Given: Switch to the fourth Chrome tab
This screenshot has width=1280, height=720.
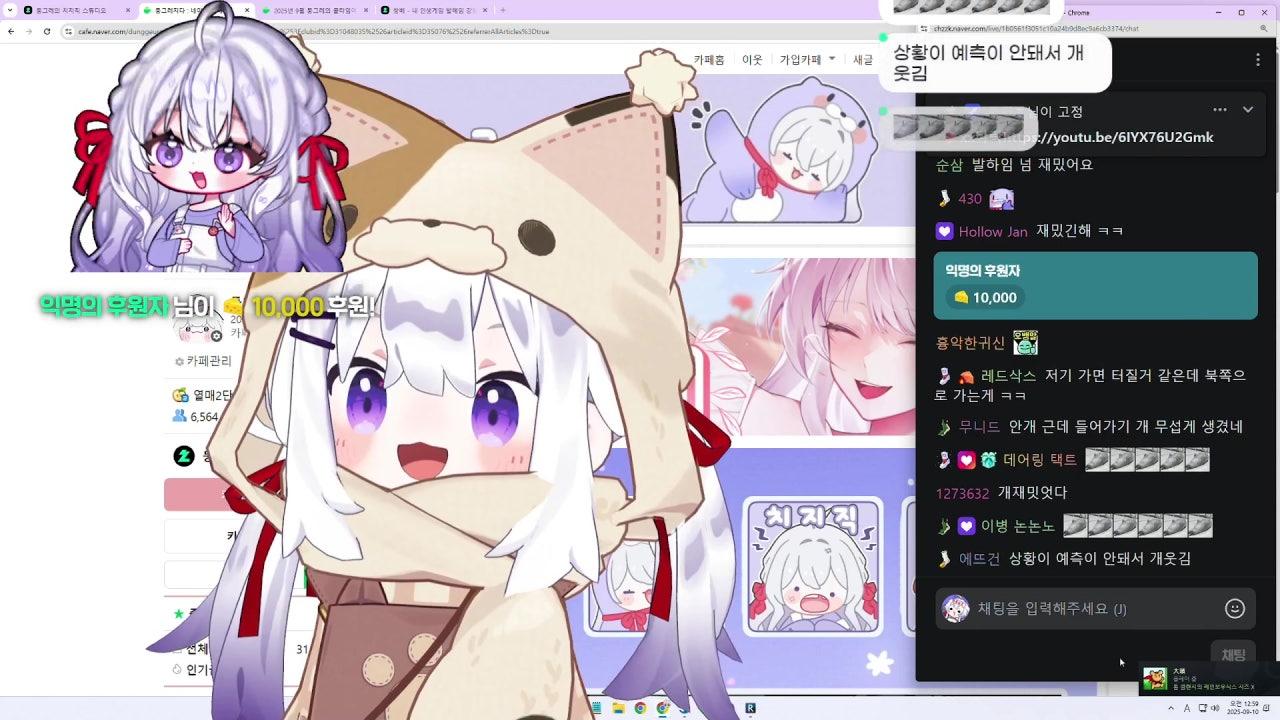Looking at the screenshot, I should pos(435,10).
